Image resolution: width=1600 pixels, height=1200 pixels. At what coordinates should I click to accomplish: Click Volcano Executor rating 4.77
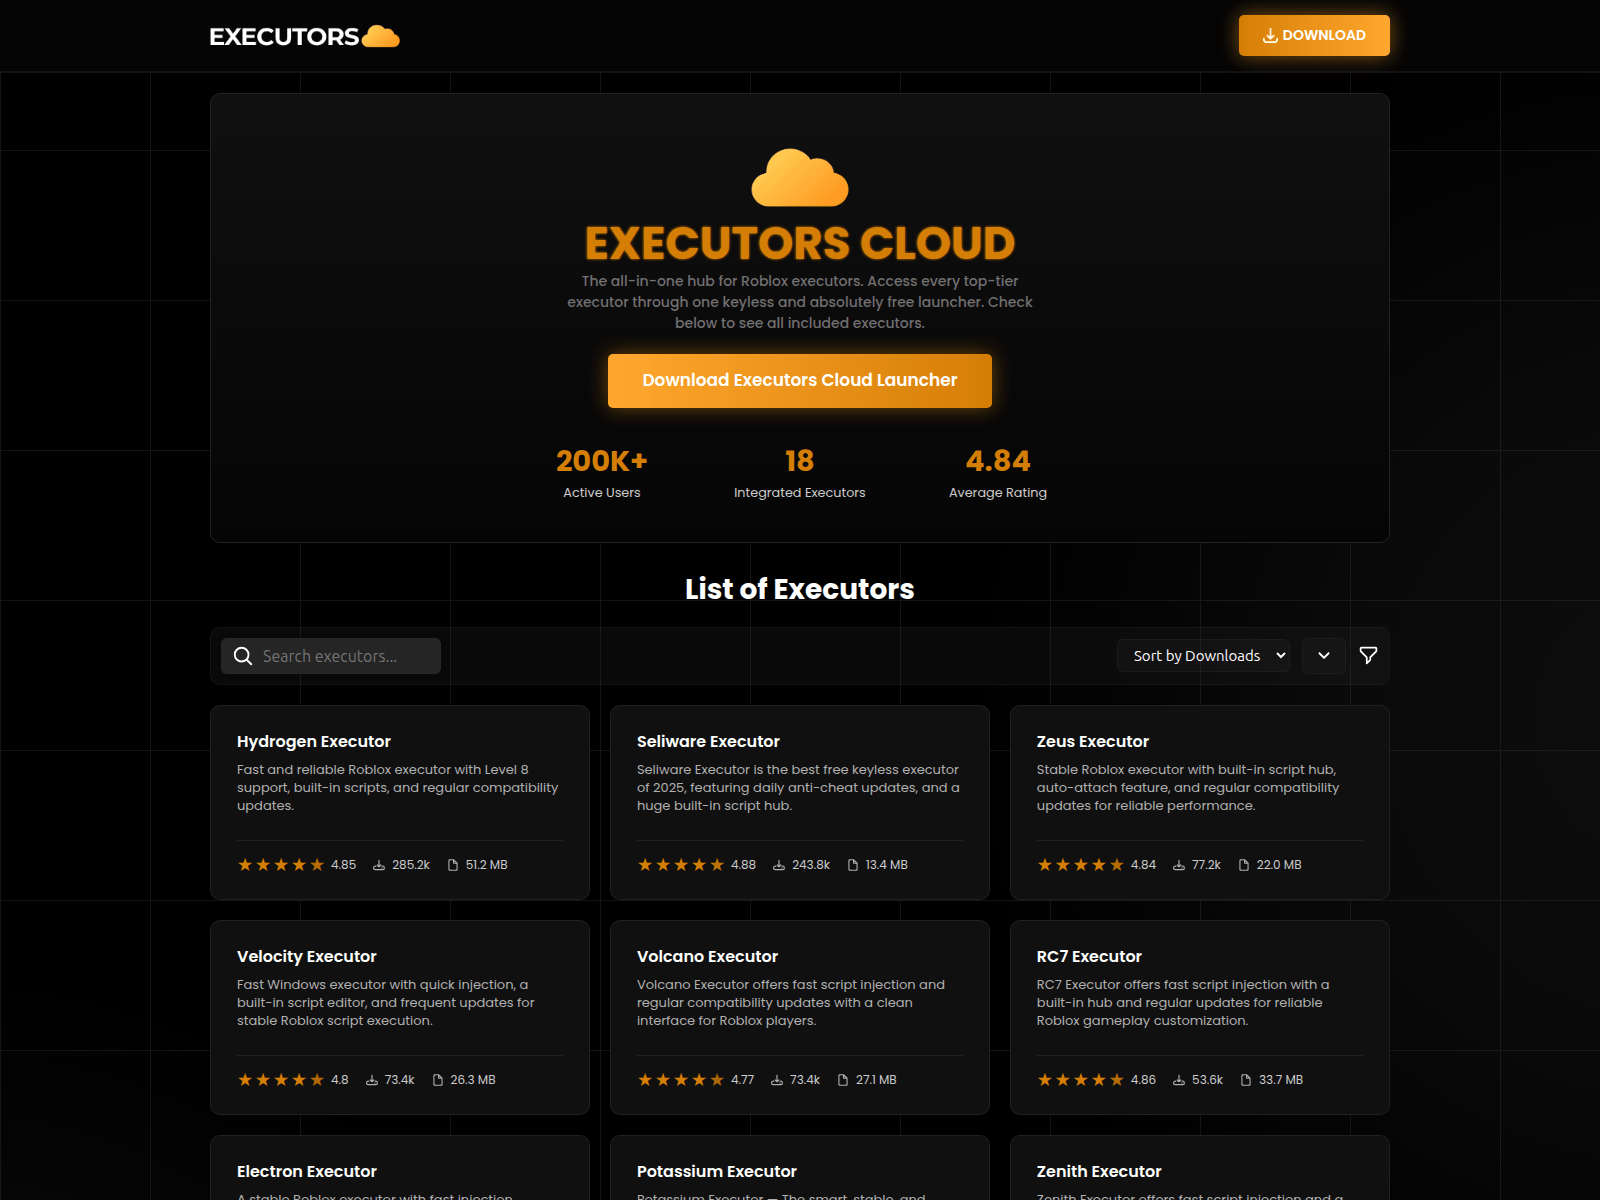(743, 1080)
